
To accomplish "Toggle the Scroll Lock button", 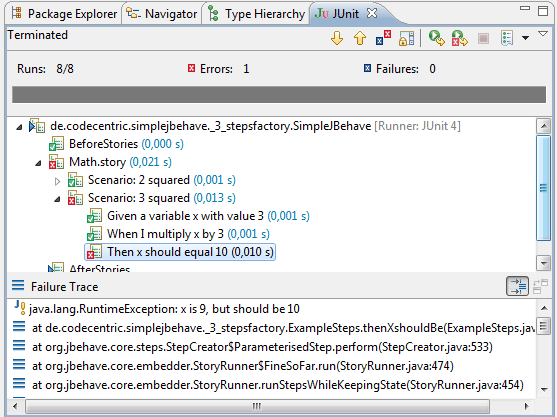I will 406,38.
